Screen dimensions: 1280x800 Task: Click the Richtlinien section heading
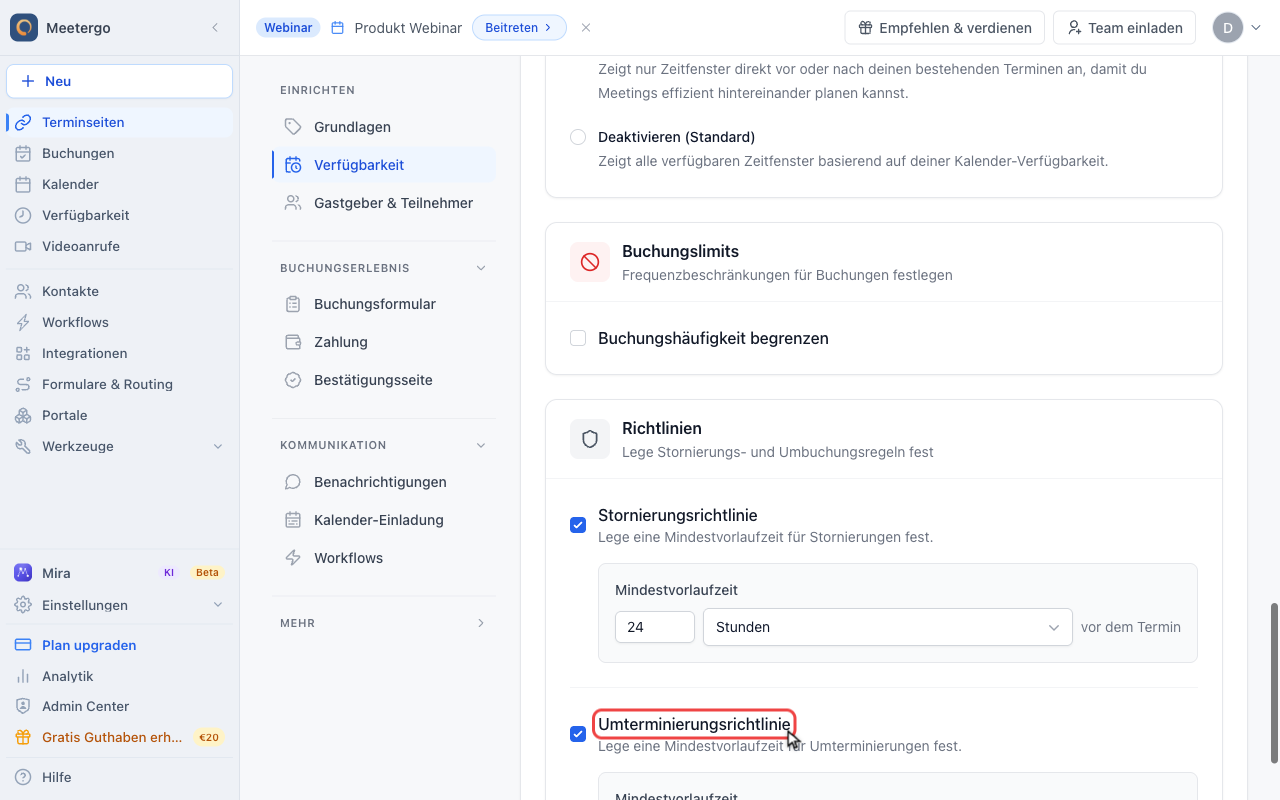(x=662, y=428)
